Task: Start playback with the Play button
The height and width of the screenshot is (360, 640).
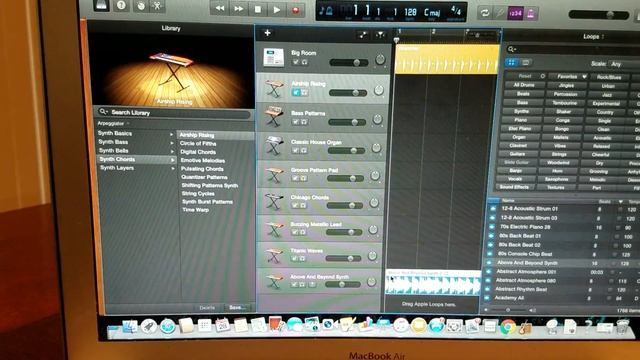Action: (x=277, y=9)
